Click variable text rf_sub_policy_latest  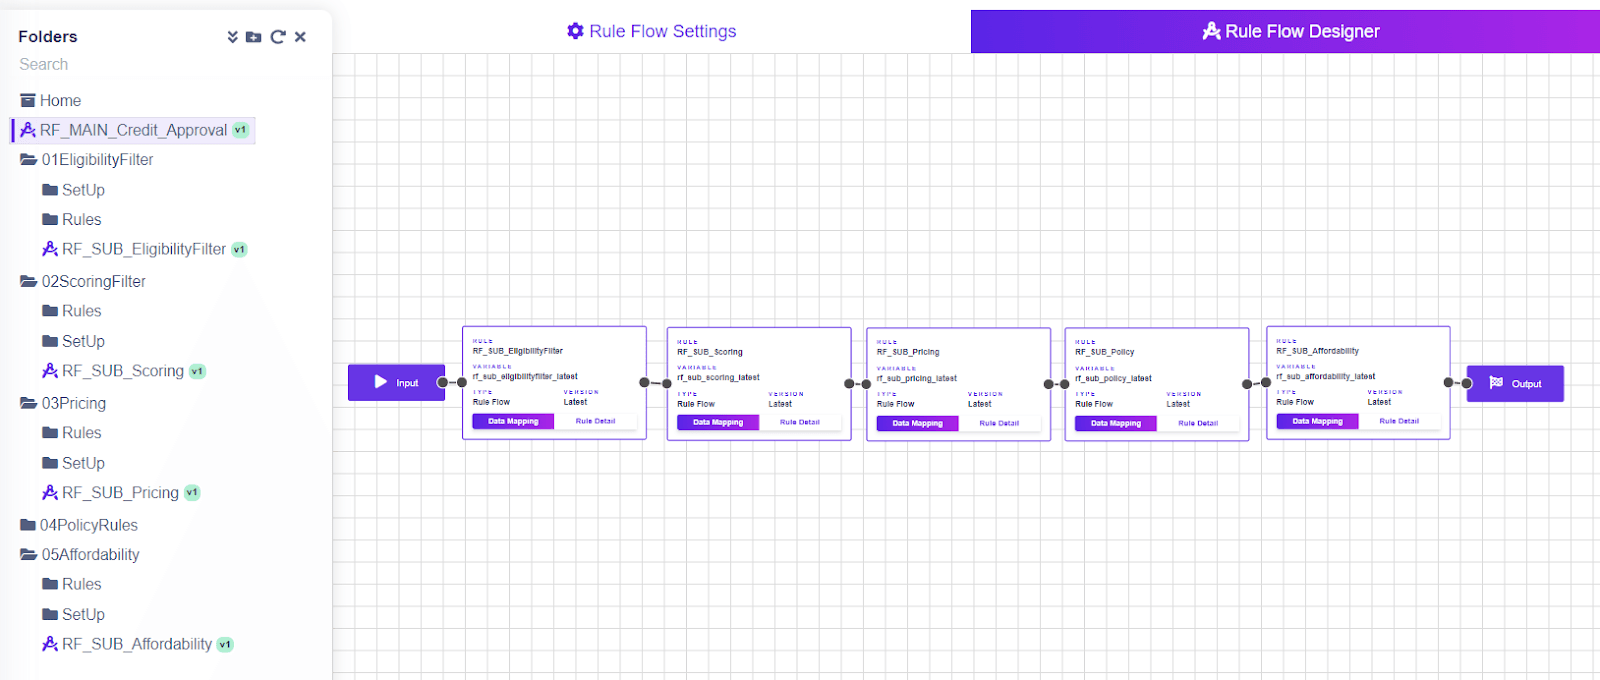point(1113,379)
